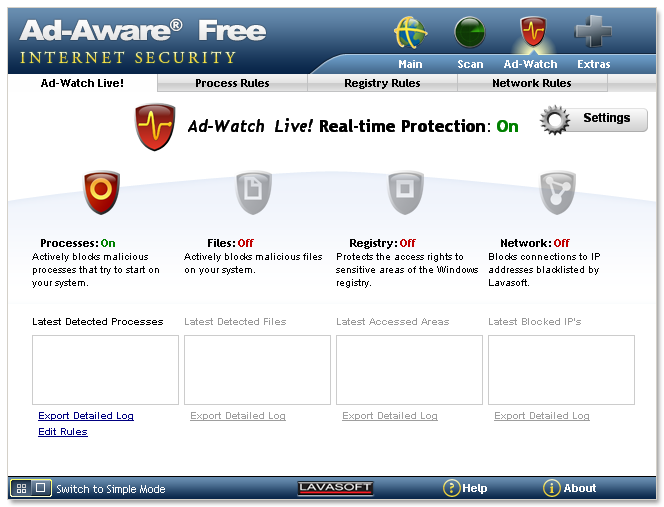Click the Scan navigation label

tap(470, 64)
